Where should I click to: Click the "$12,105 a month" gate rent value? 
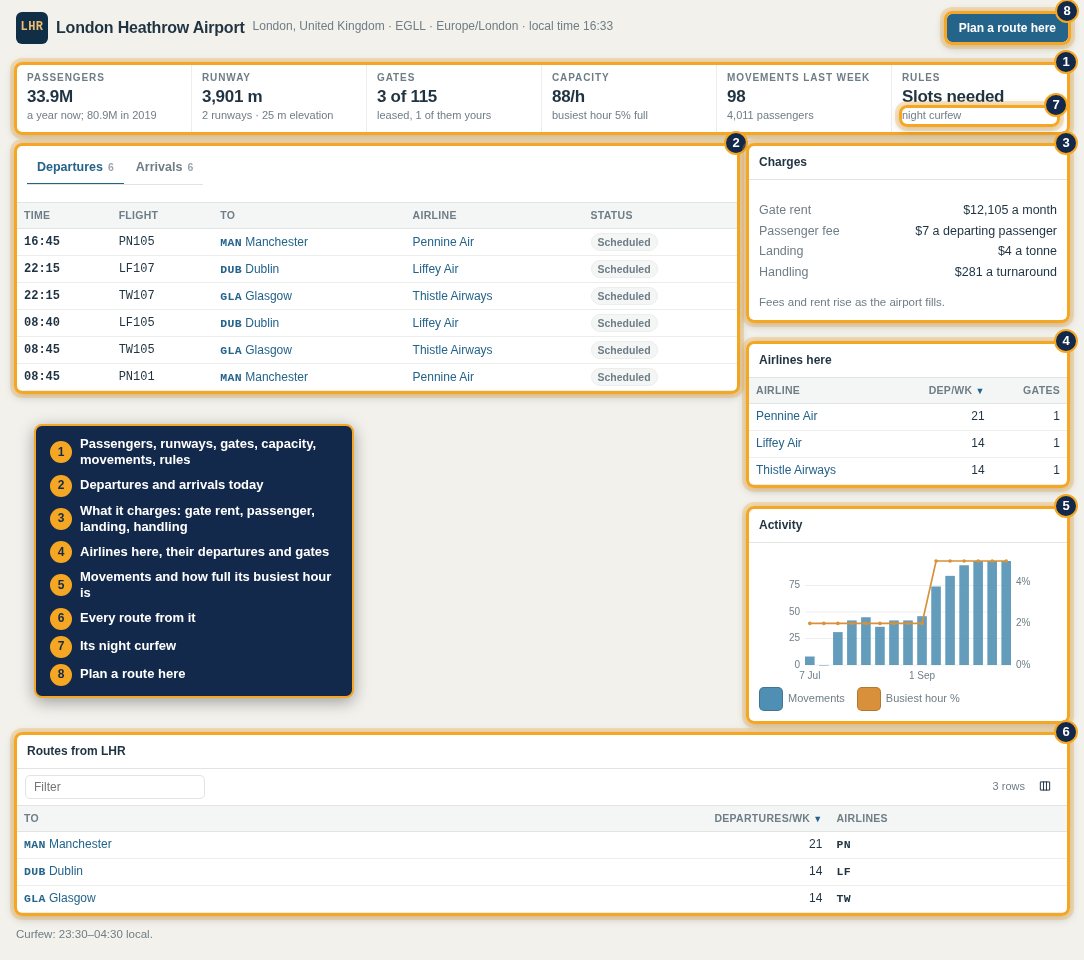click(x=1009, y=209)
